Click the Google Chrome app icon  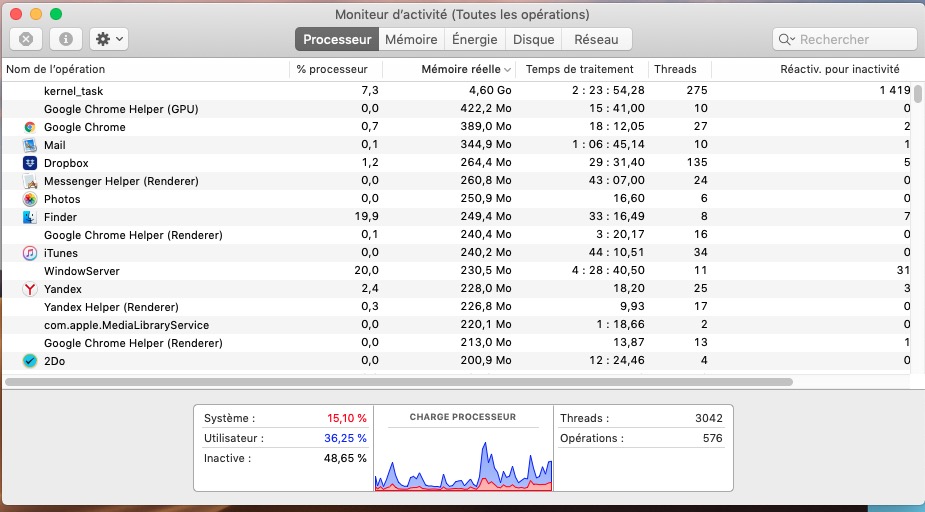[29, 127]
